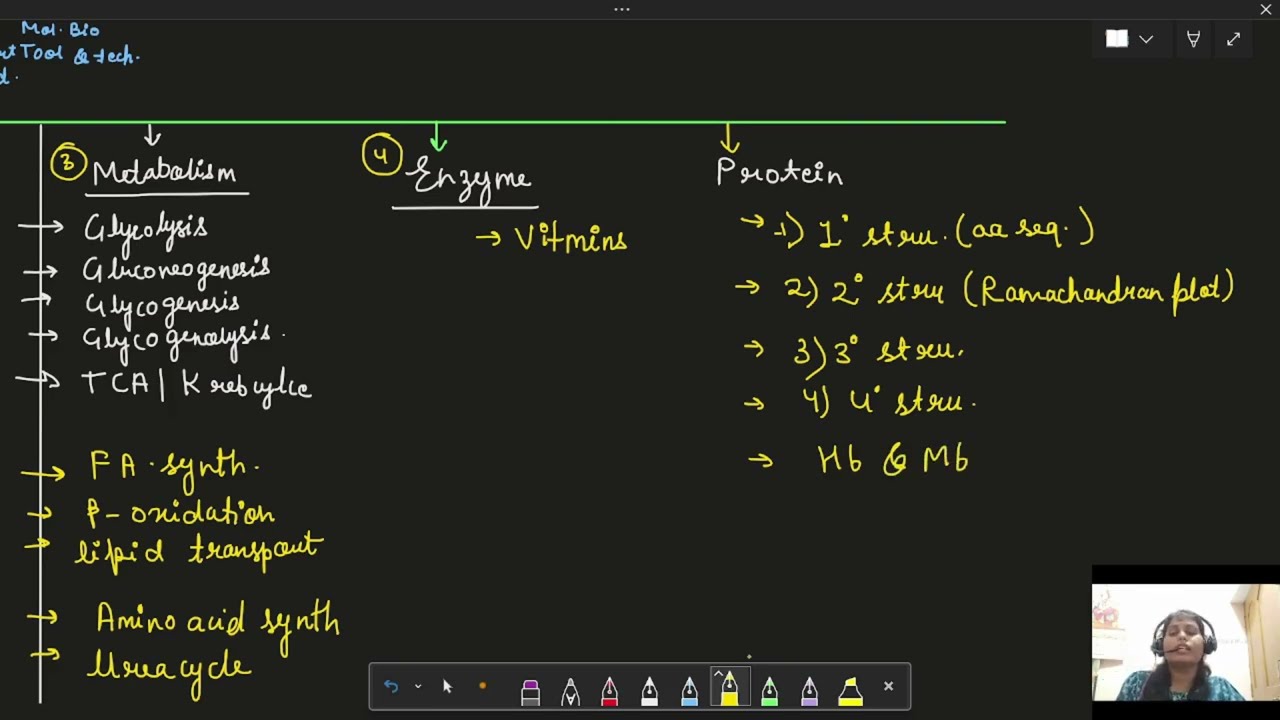Image resolution: width=1280 pixels, height=720 pixels.
Task: Click the 'Glycogenesis' handwritten text
Action: coord(161,305)
